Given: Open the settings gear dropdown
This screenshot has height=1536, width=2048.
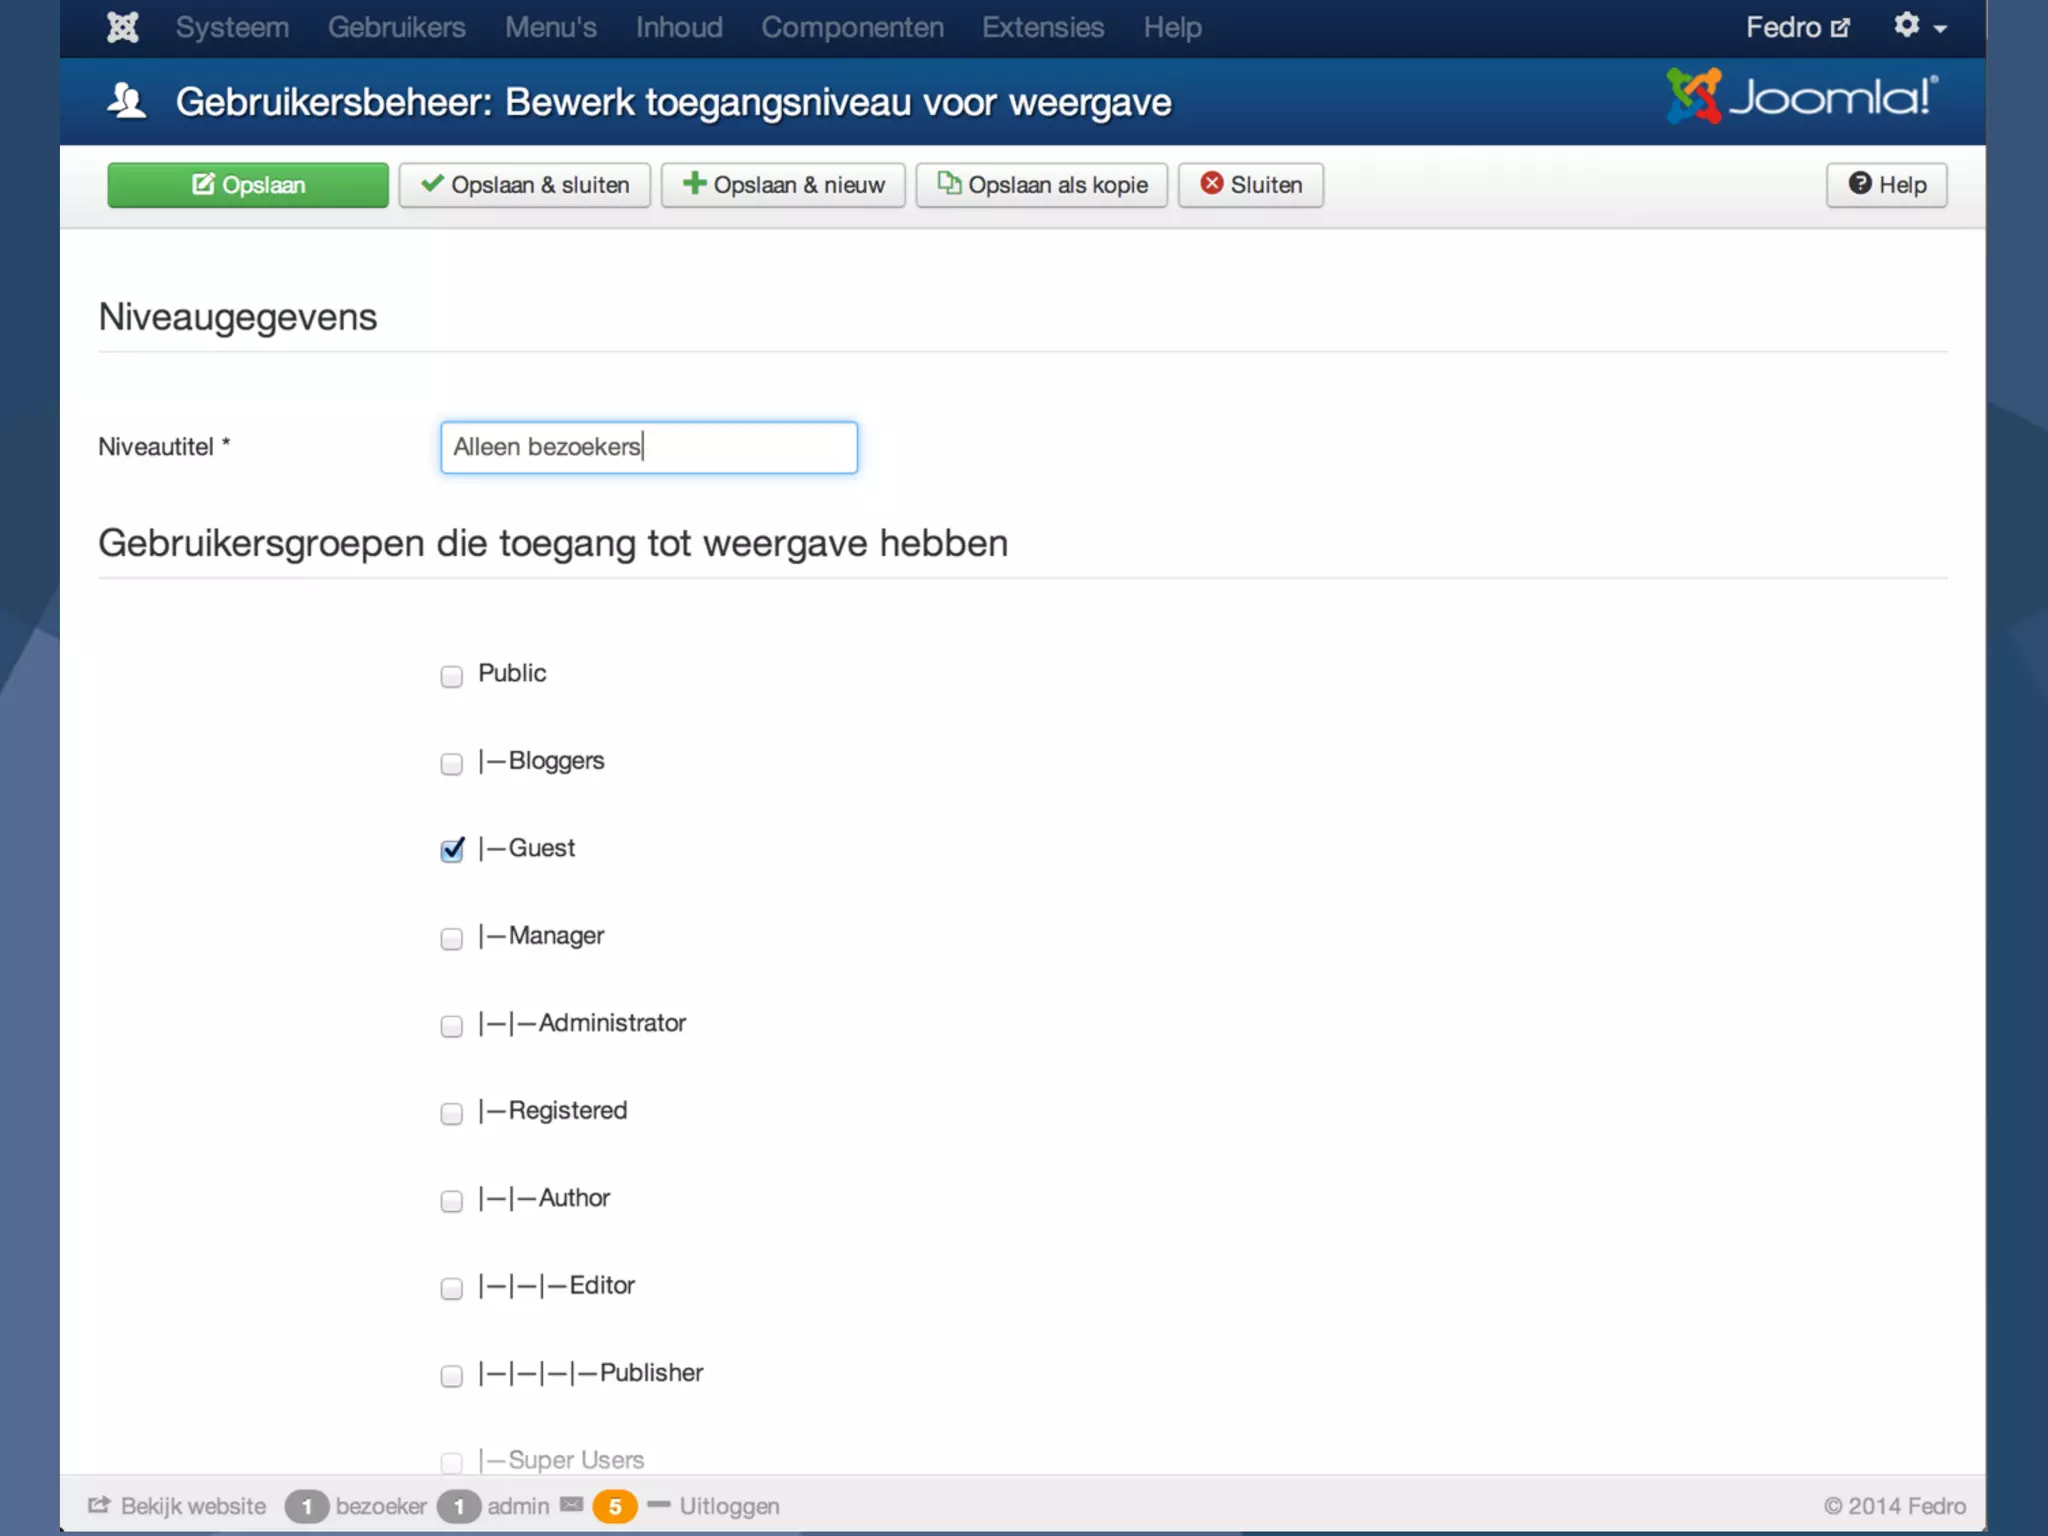Looking at the screenshot, I should tap(1918, 27).
